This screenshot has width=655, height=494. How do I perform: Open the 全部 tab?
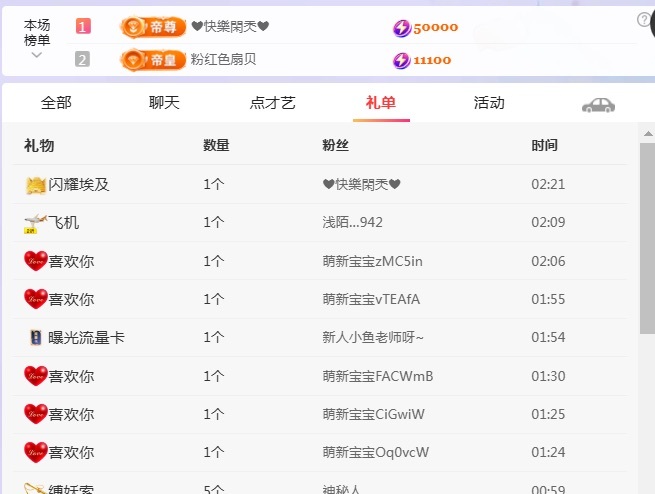click(56, 103)
